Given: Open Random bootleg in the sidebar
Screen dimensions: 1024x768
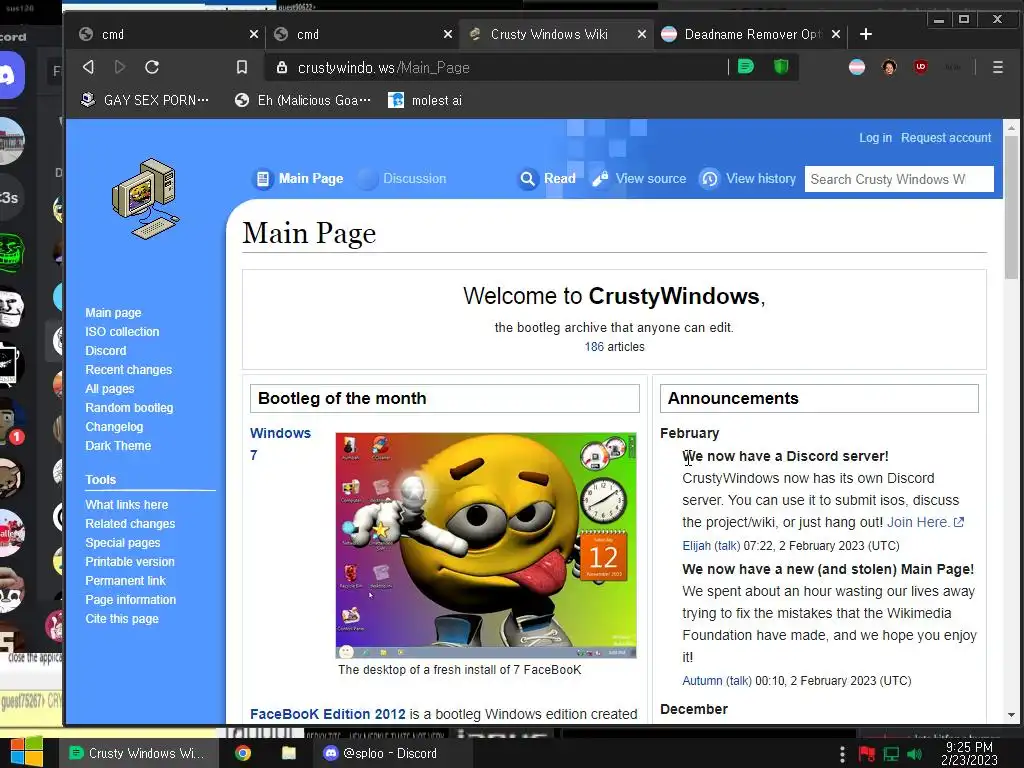Looking at the screenshot, I should [x=129, y=408].
